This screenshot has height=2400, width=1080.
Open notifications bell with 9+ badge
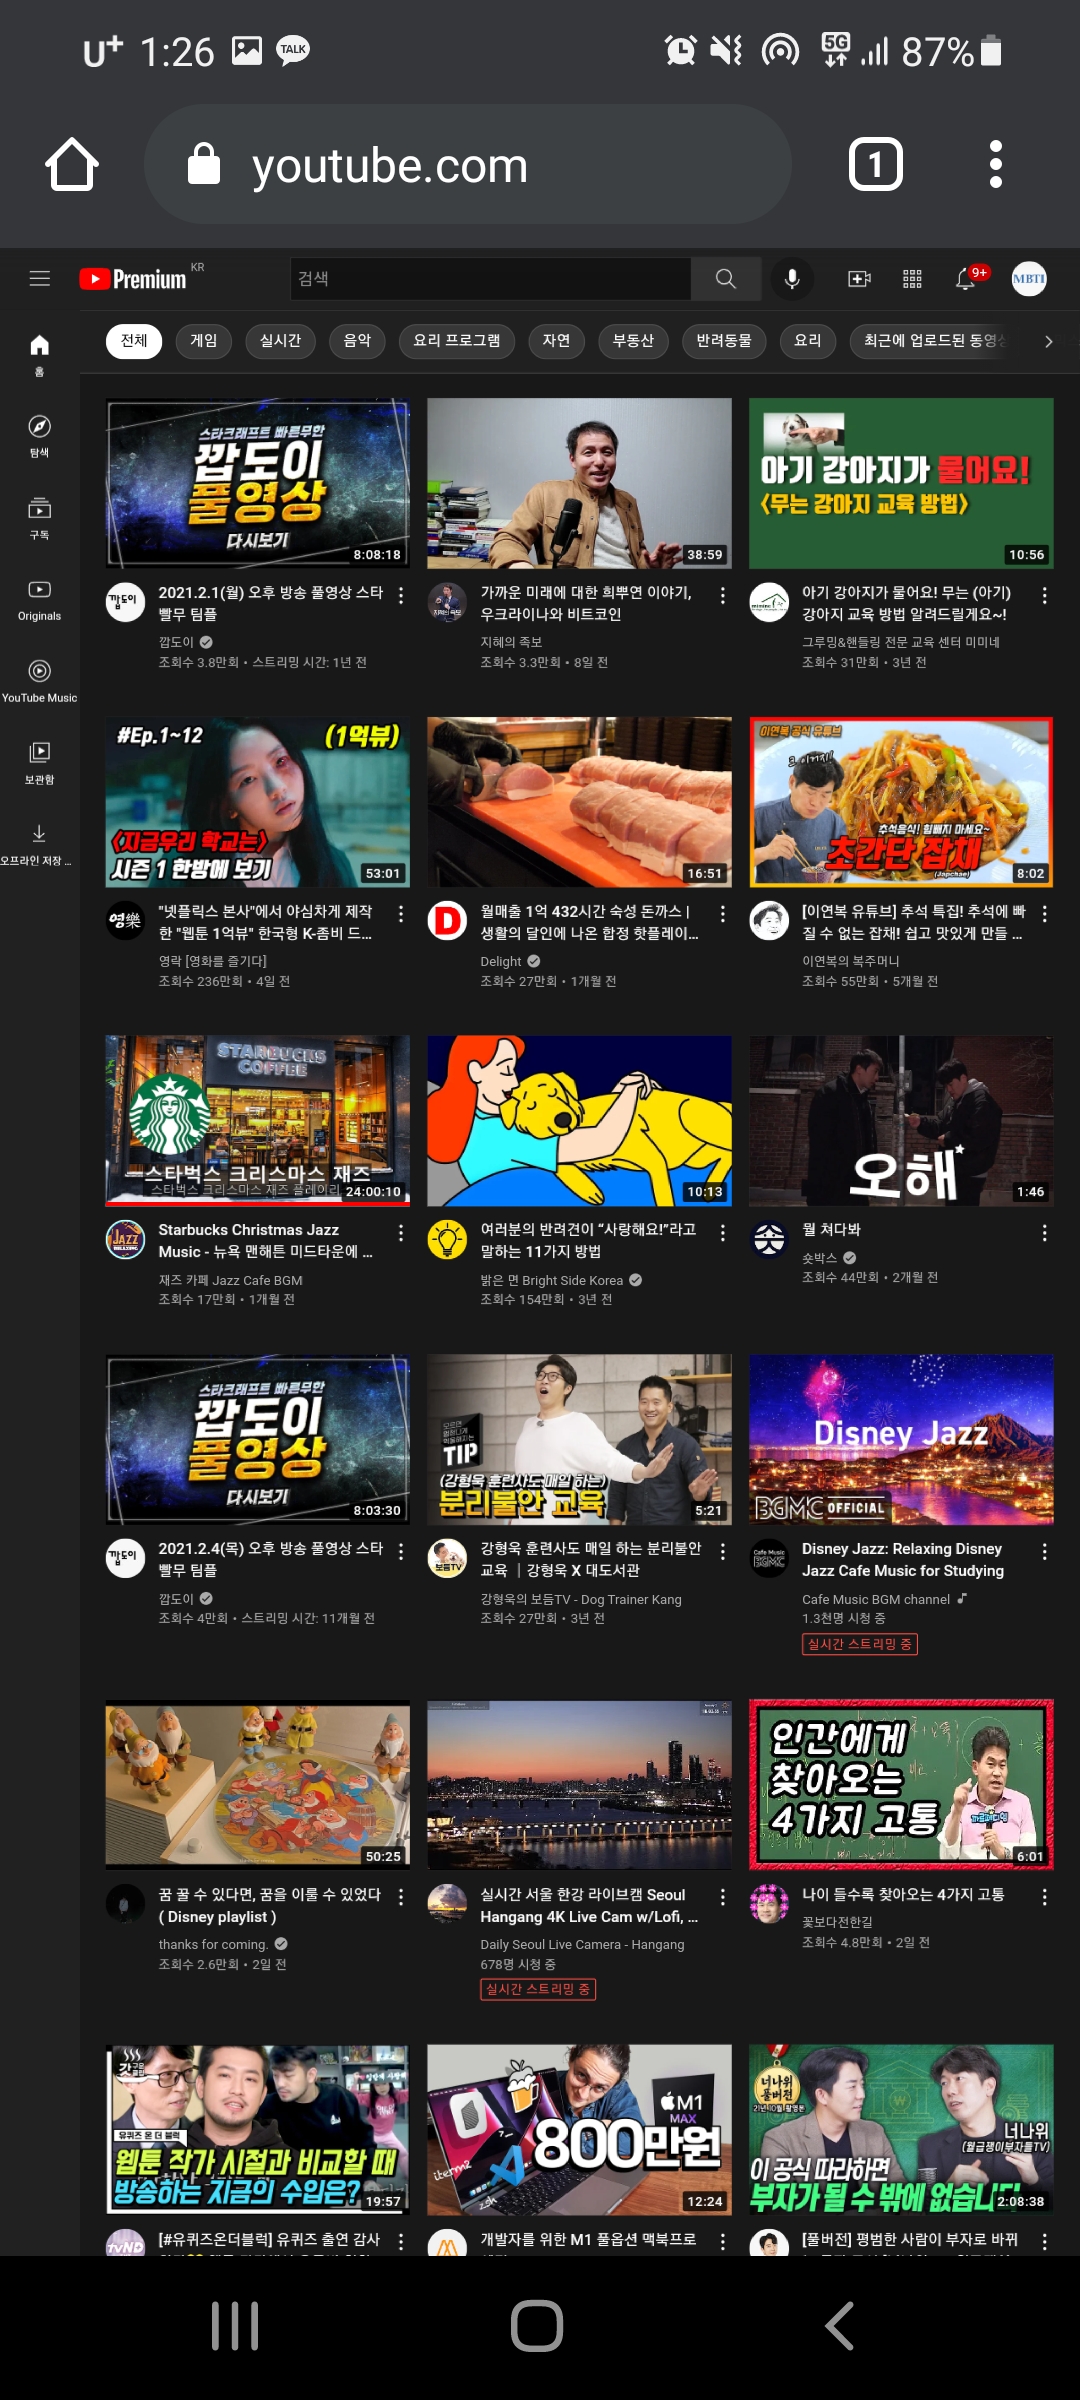967,278
